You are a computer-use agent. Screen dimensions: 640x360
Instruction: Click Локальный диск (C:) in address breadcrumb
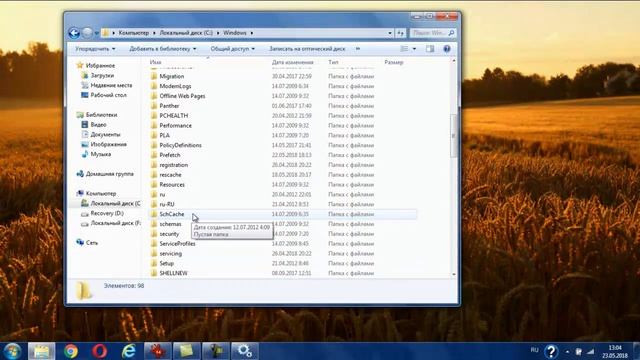tap(186, 33)
